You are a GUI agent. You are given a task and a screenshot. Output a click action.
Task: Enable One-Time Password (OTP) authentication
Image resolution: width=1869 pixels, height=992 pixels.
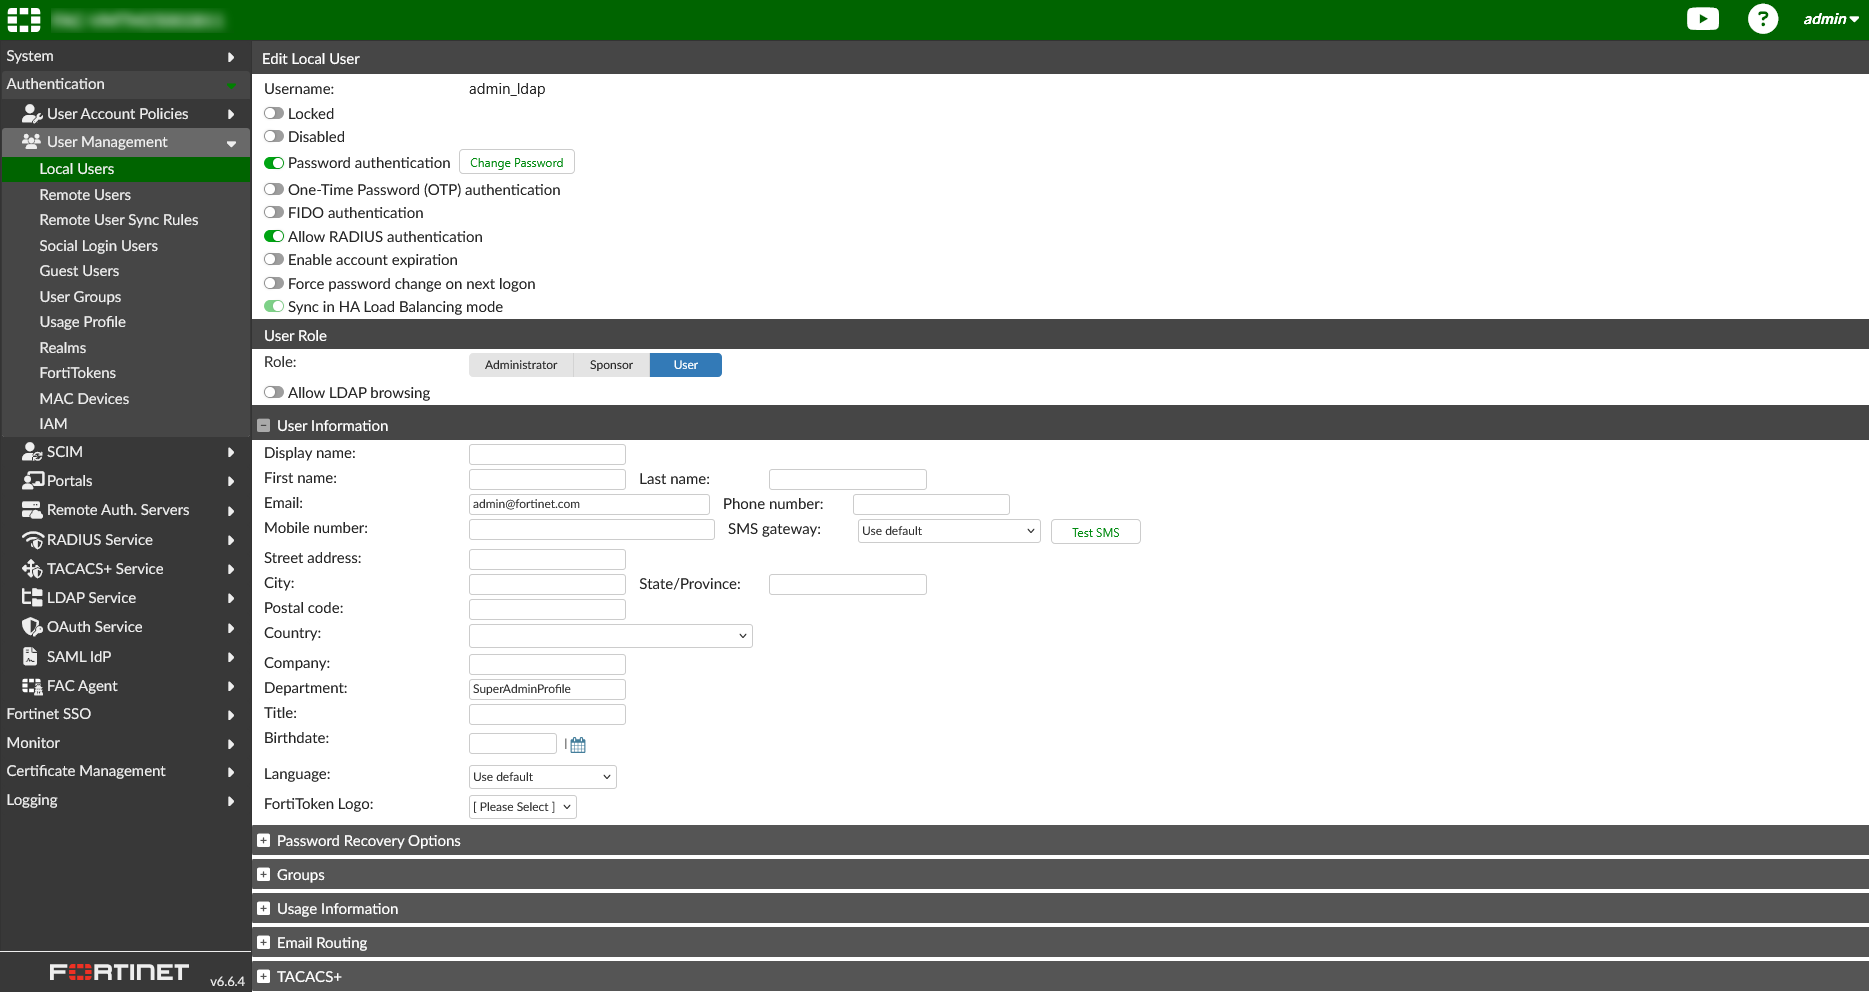click(x=274, y=190)
